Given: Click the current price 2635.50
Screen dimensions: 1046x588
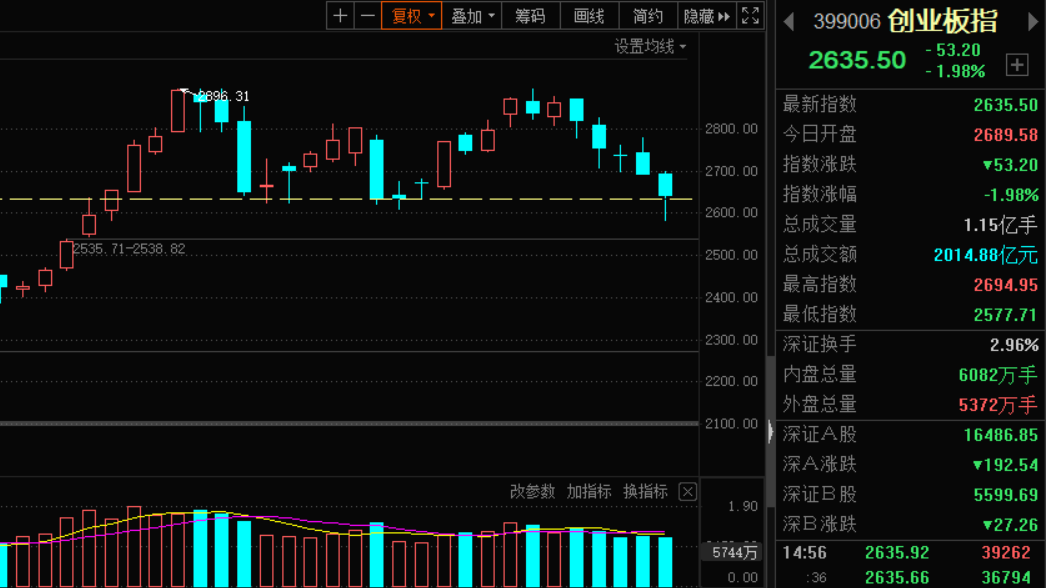Looking at the screenshot, I should click(x=857, y=60).
